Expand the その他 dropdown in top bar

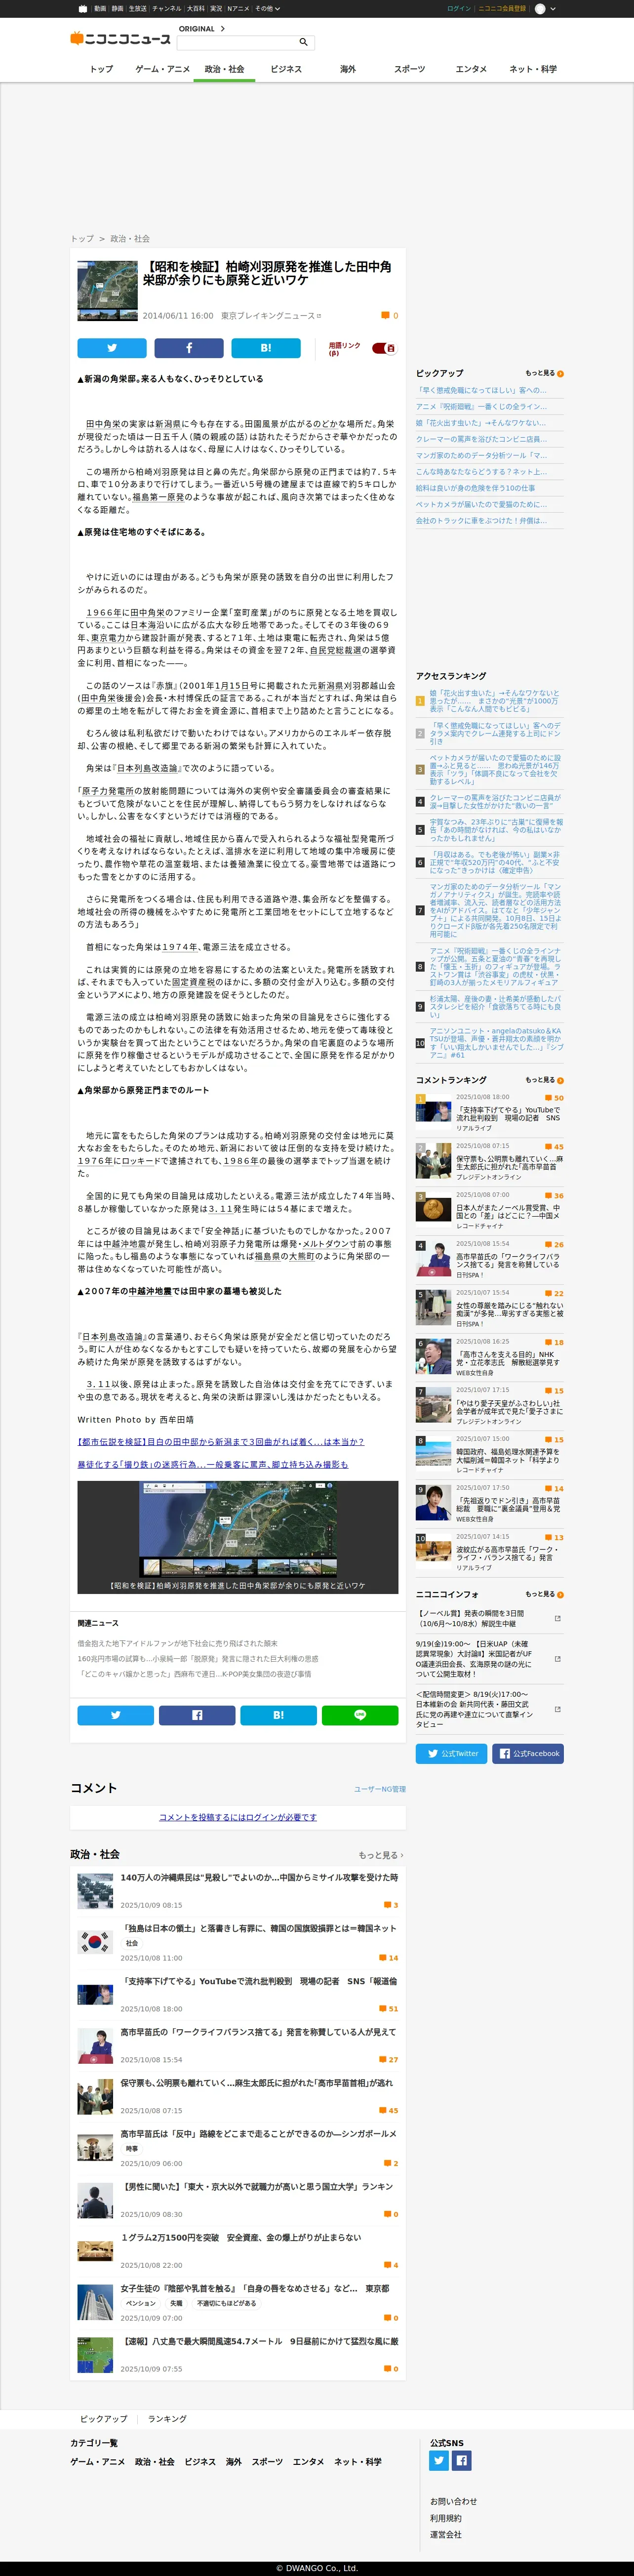click(x=267, y=8)
